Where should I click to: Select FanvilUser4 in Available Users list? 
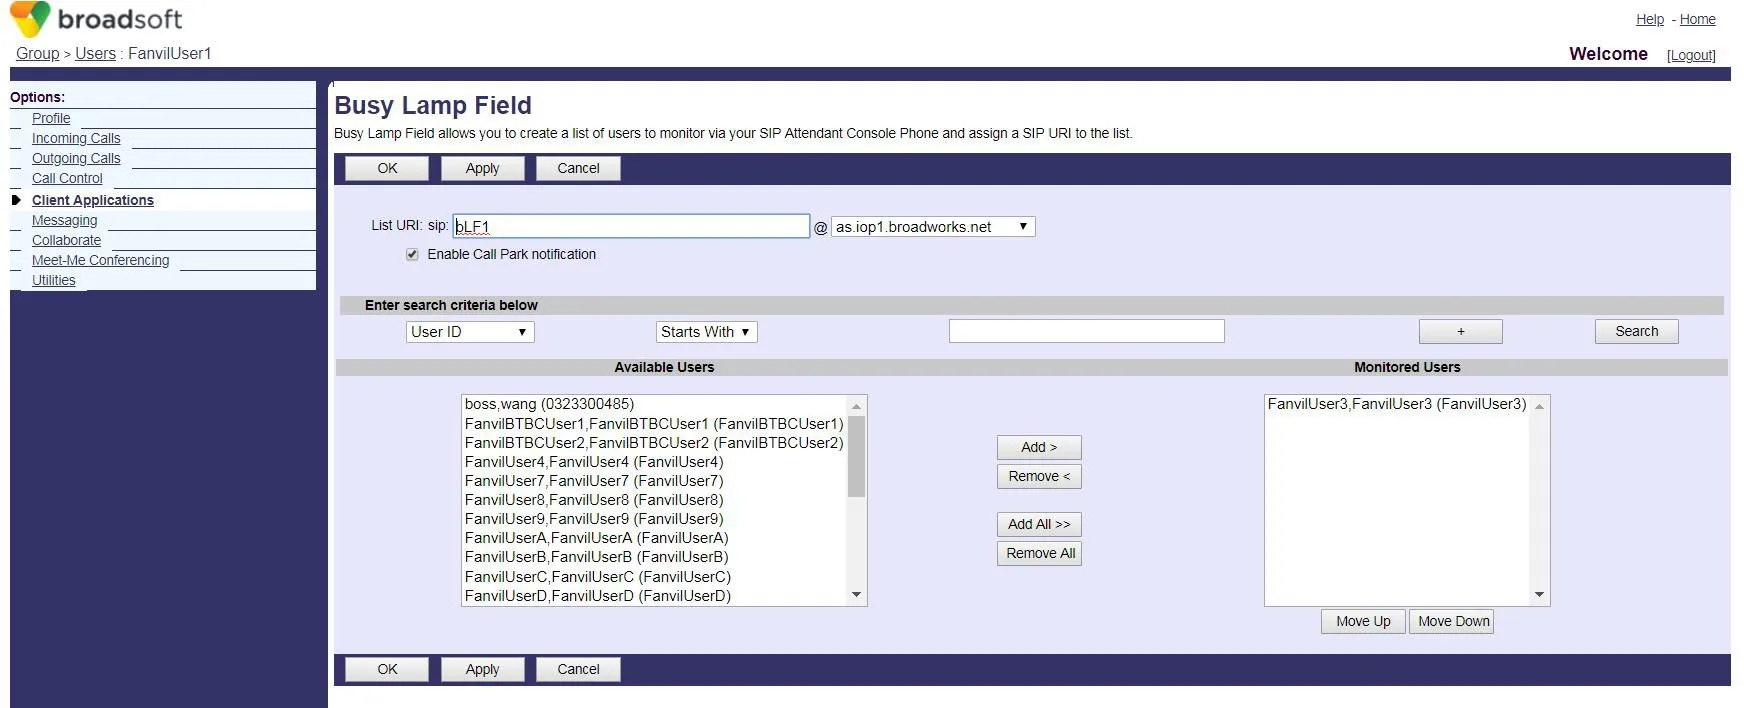[x=593, y=462]
